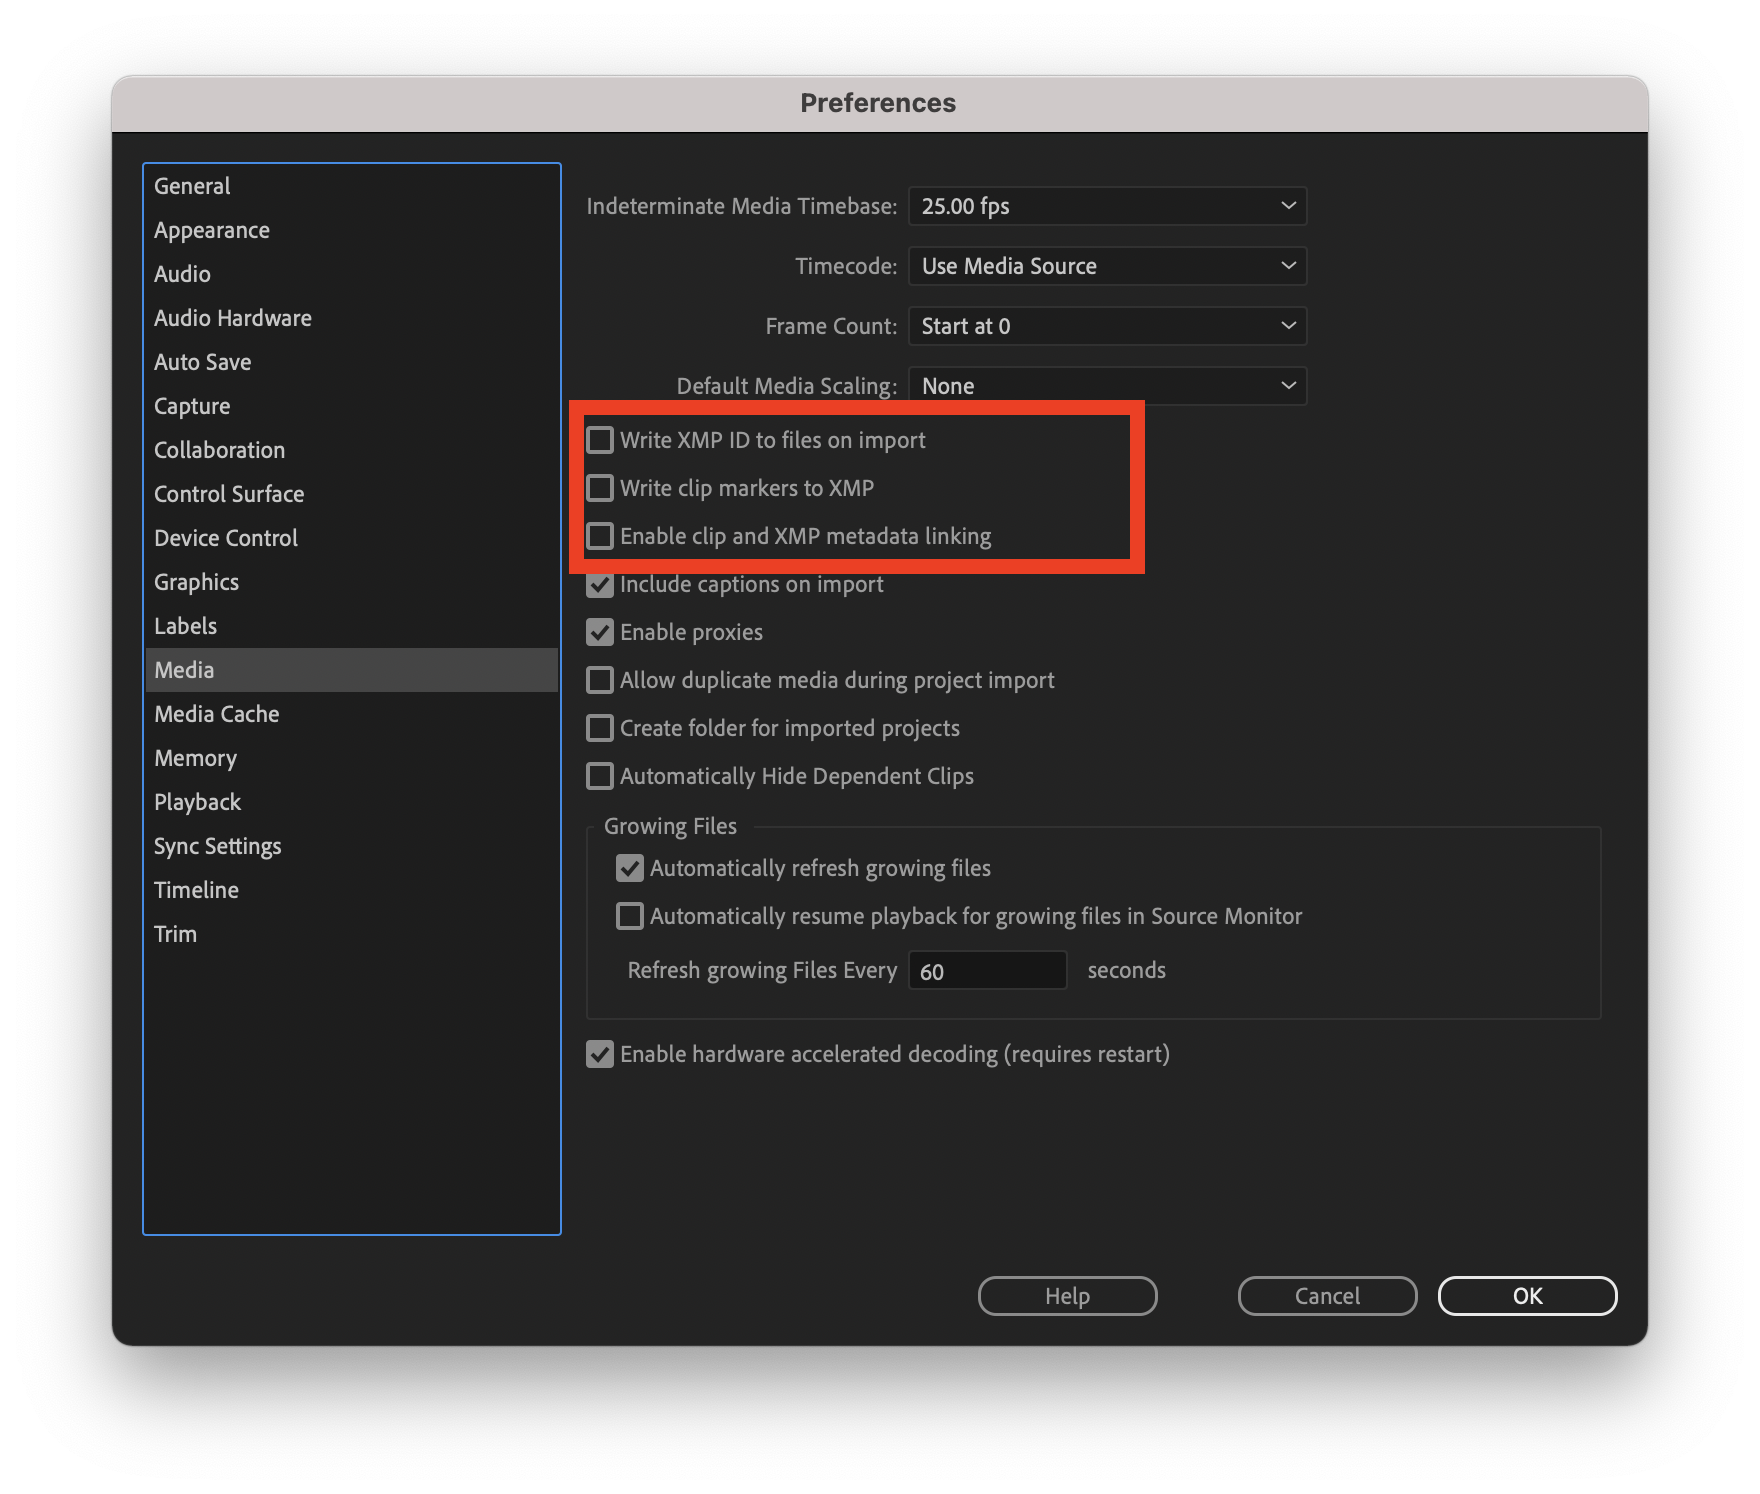Confirm preferences with OK
This screenshot has width=1760, height=1494.
[1527, 1295]
